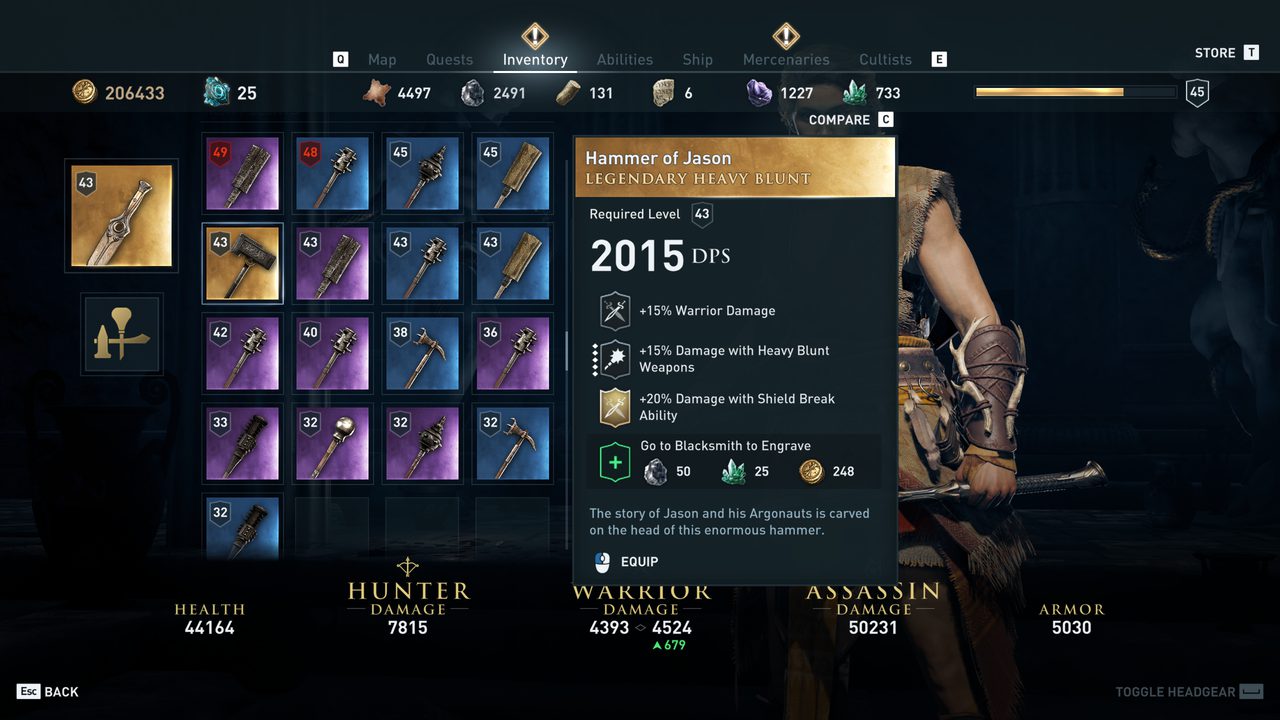Click the experience progress bar

[x=1076, y=92]
